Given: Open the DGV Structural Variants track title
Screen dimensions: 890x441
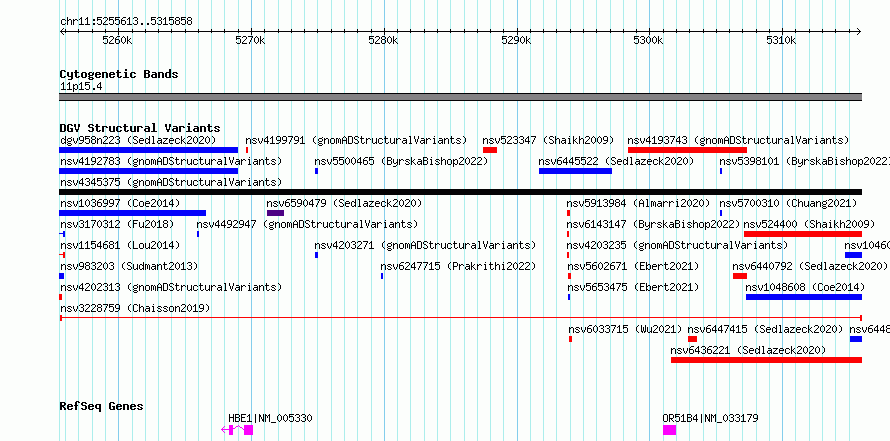Looking at the screenshot, I should [x=140, y=128].
